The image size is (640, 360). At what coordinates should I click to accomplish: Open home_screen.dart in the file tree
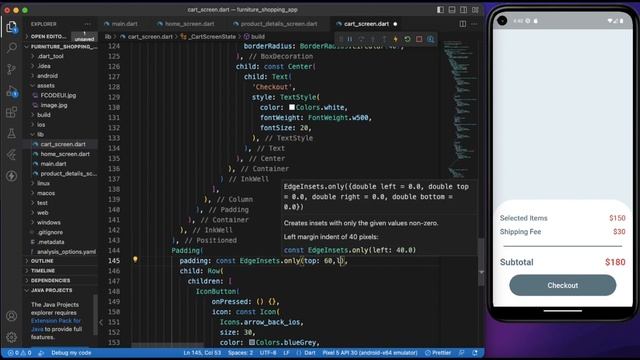[x=65, y=154]
